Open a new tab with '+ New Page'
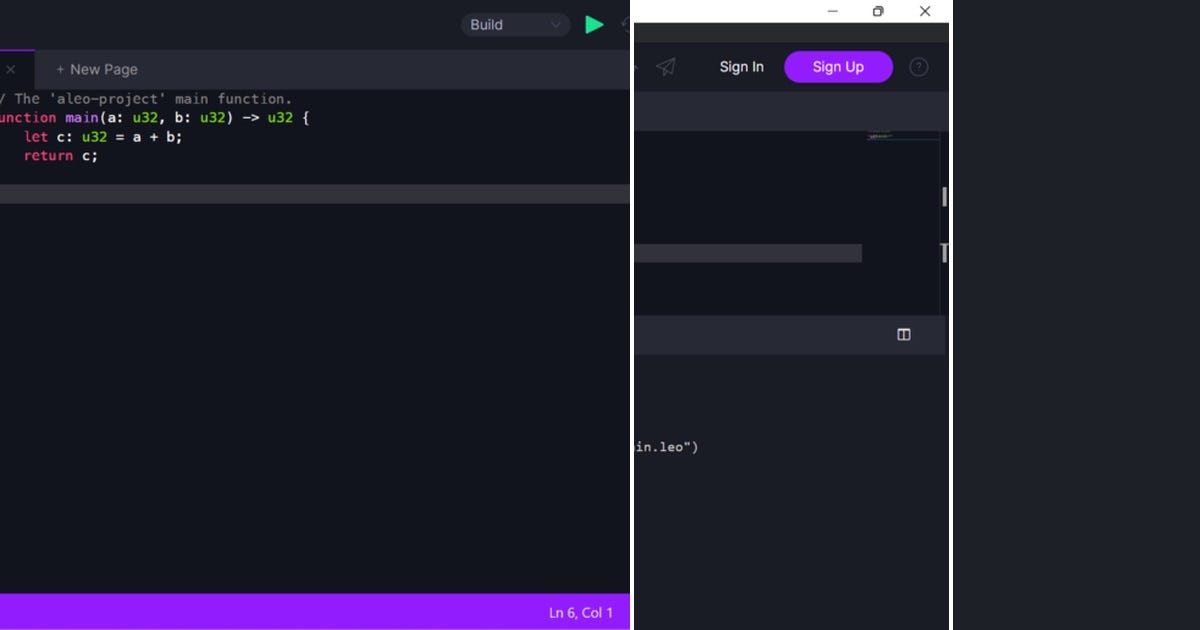 point(96,69)
